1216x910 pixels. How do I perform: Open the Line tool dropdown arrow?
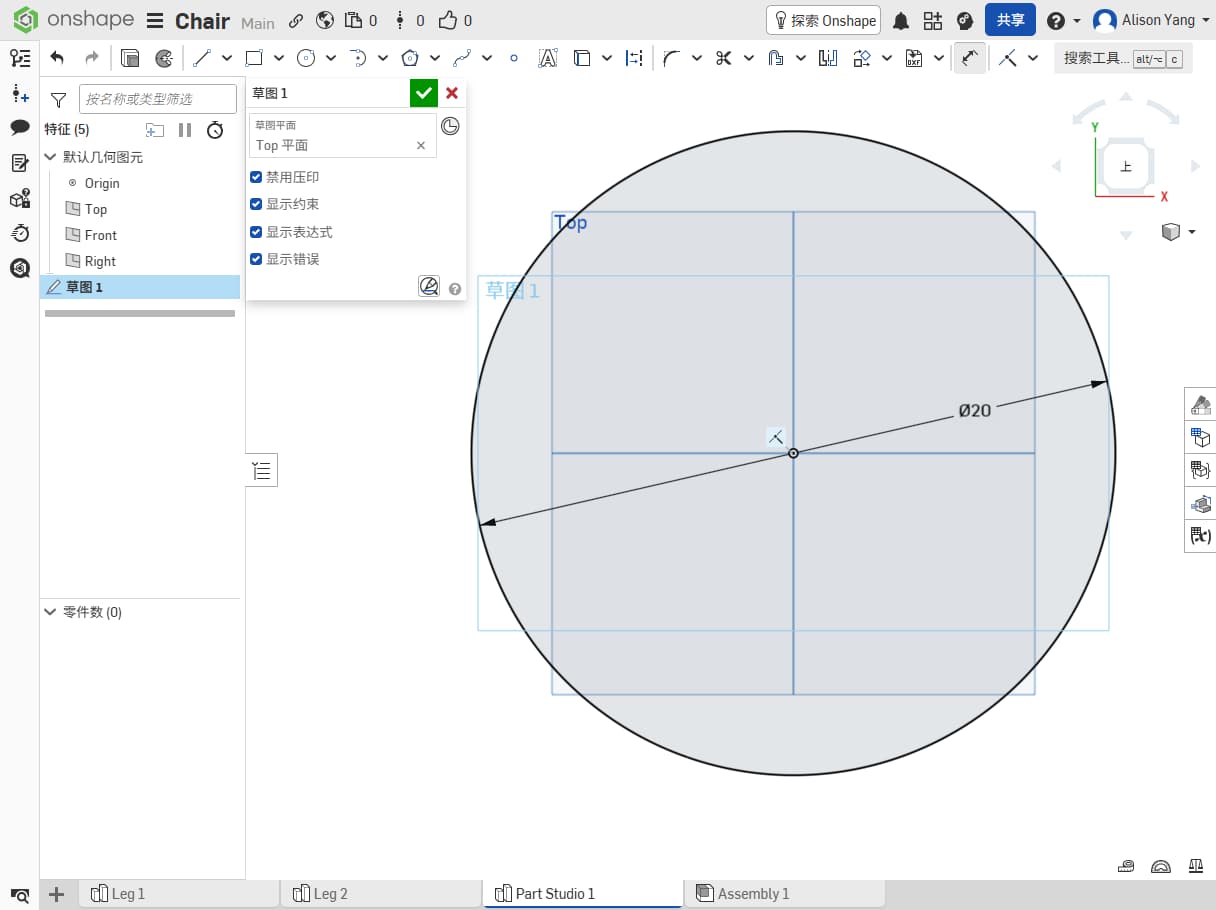pos(227,58)
